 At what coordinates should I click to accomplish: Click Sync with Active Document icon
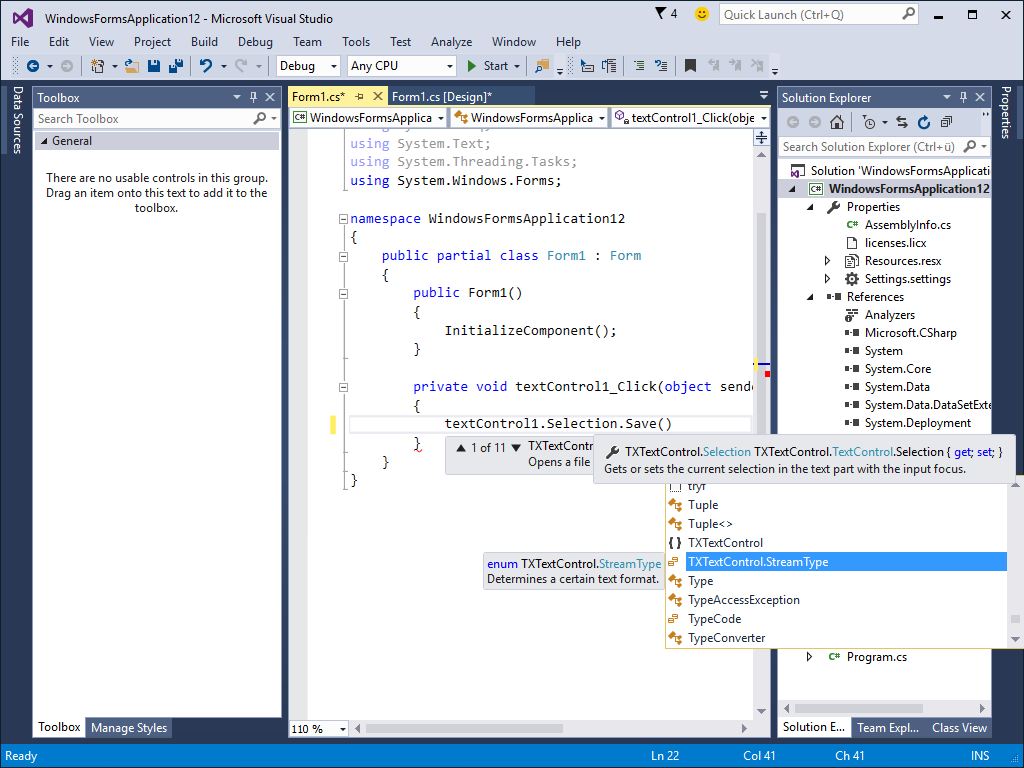901,122
